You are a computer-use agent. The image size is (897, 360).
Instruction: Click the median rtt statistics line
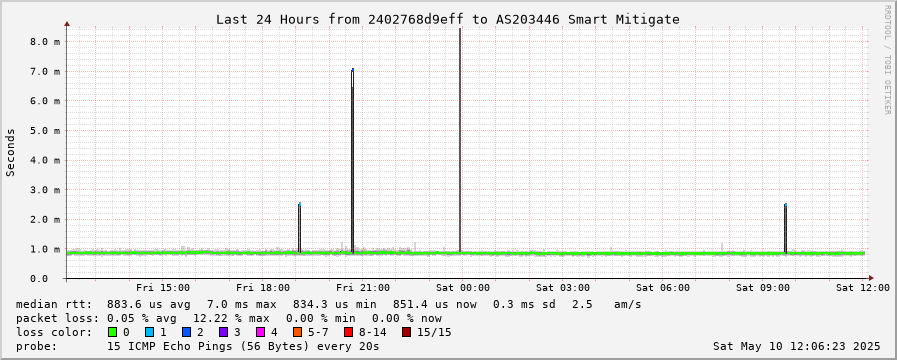(x=328, y=304)
